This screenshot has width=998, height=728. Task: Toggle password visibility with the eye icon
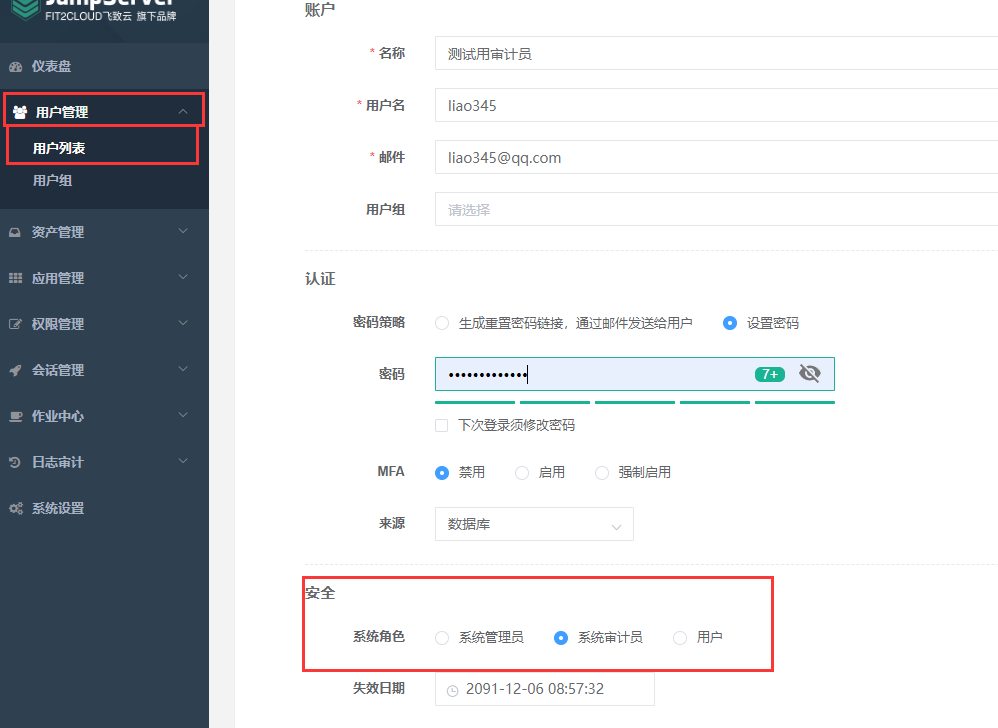(810, 373)
